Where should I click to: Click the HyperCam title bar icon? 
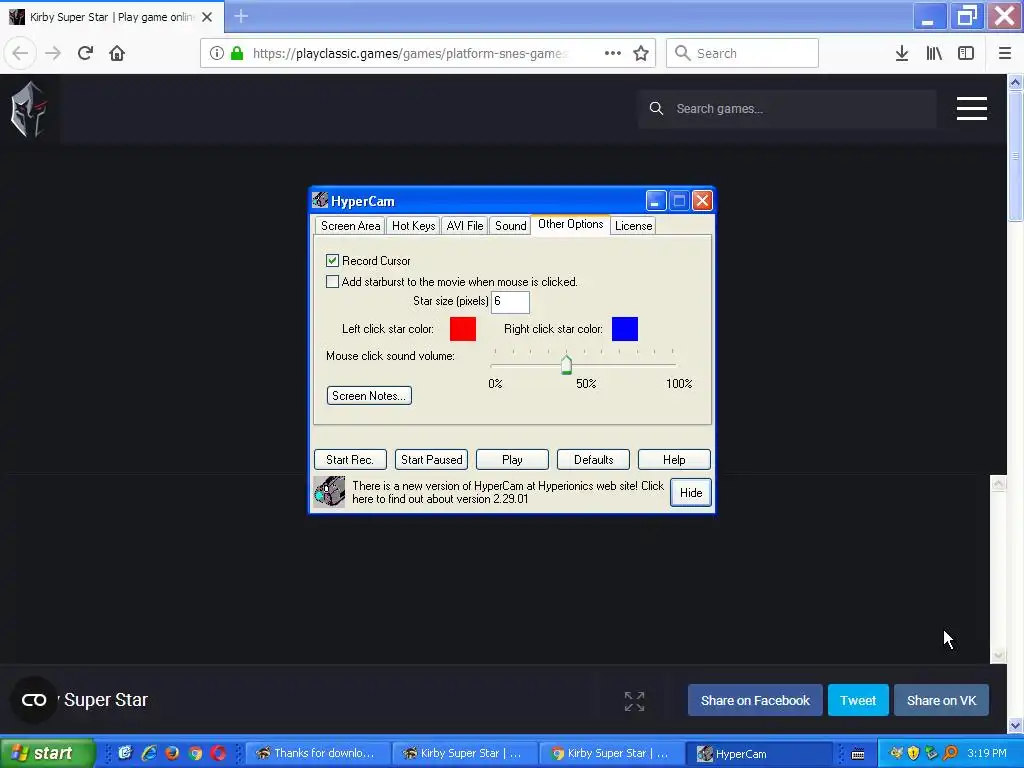[320, 200]
